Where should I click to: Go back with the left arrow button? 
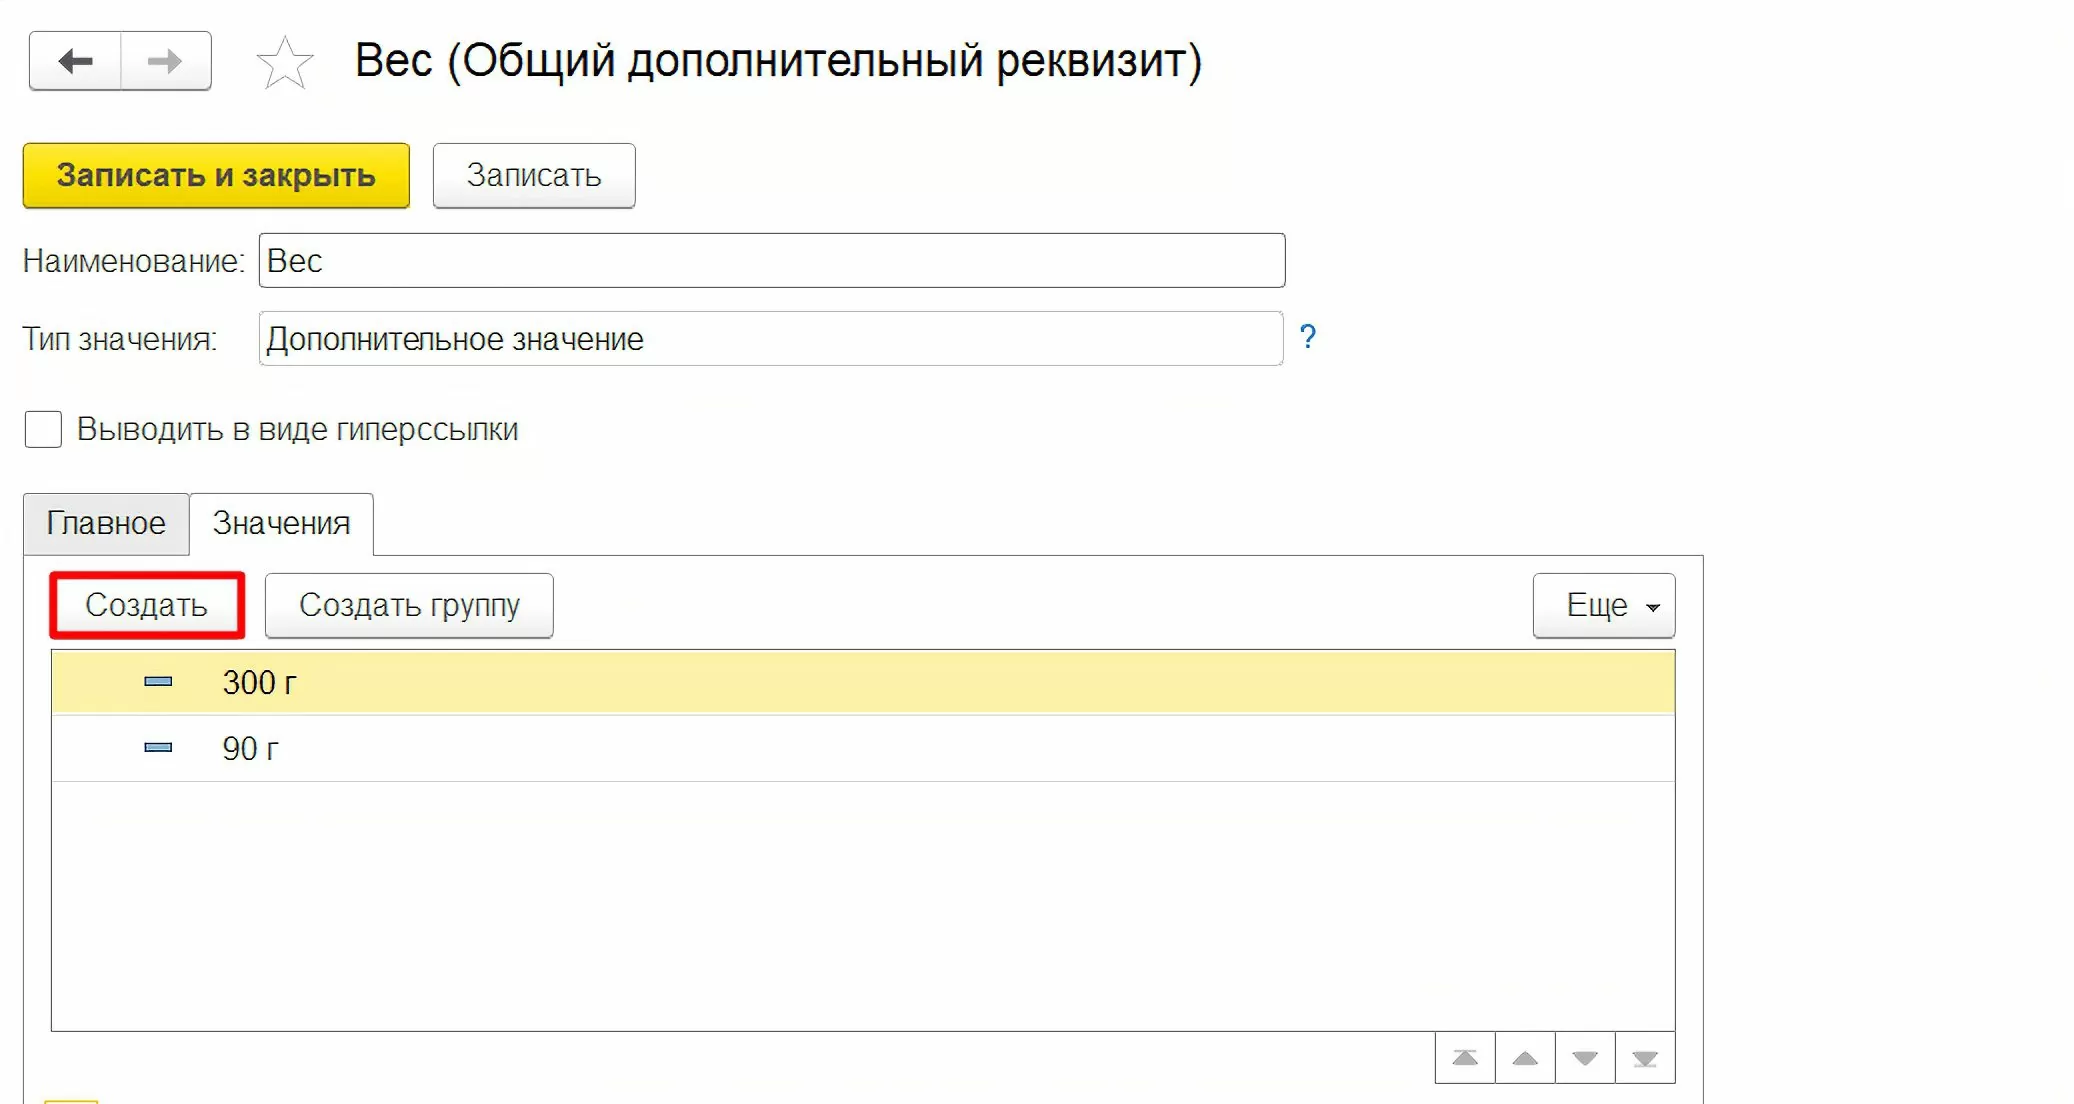click(x=76, y=61)
